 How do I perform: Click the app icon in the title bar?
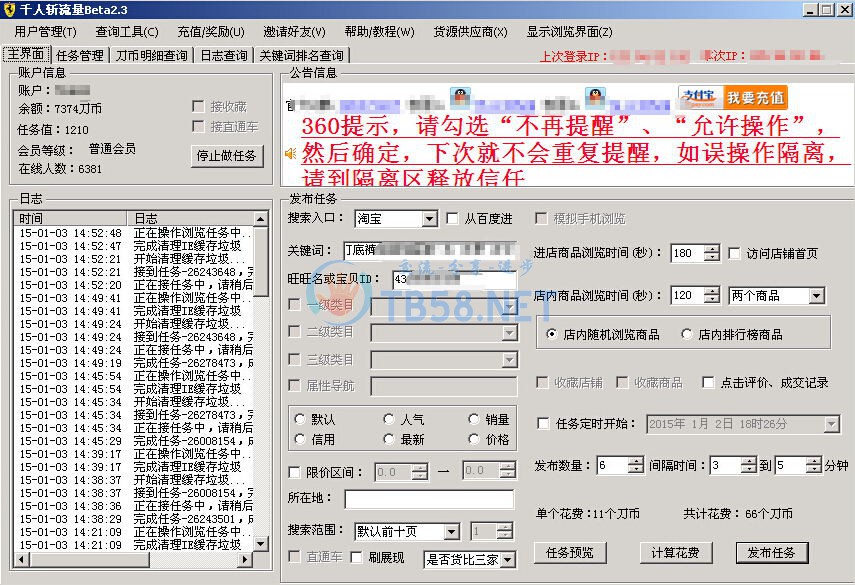(9, 9)
